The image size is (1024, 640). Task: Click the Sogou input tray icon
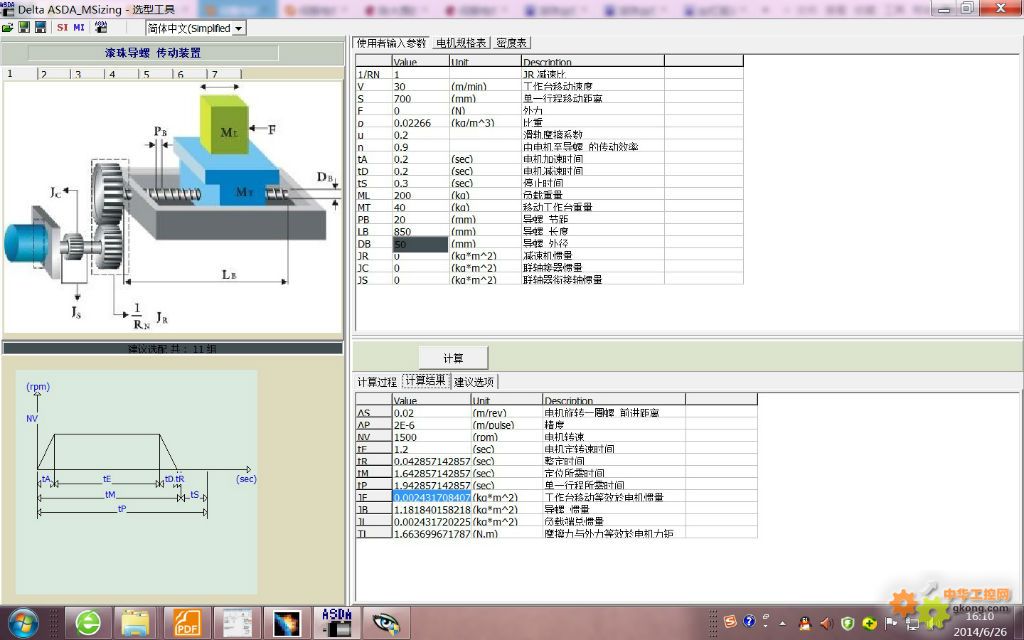click(731, 621)
